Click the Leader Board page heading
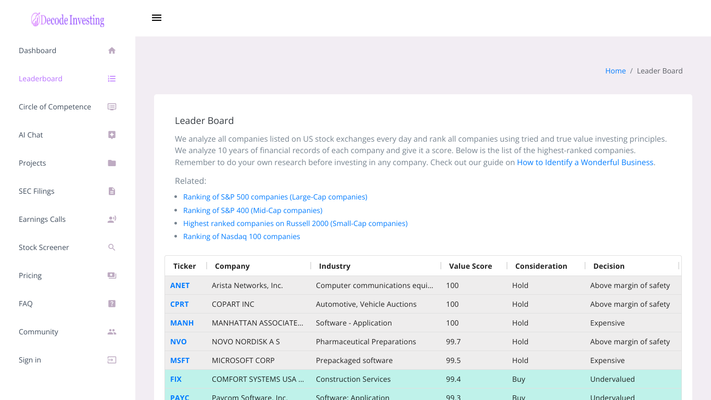711x400 pixels. pyautogui.click(x=204, y=121)
